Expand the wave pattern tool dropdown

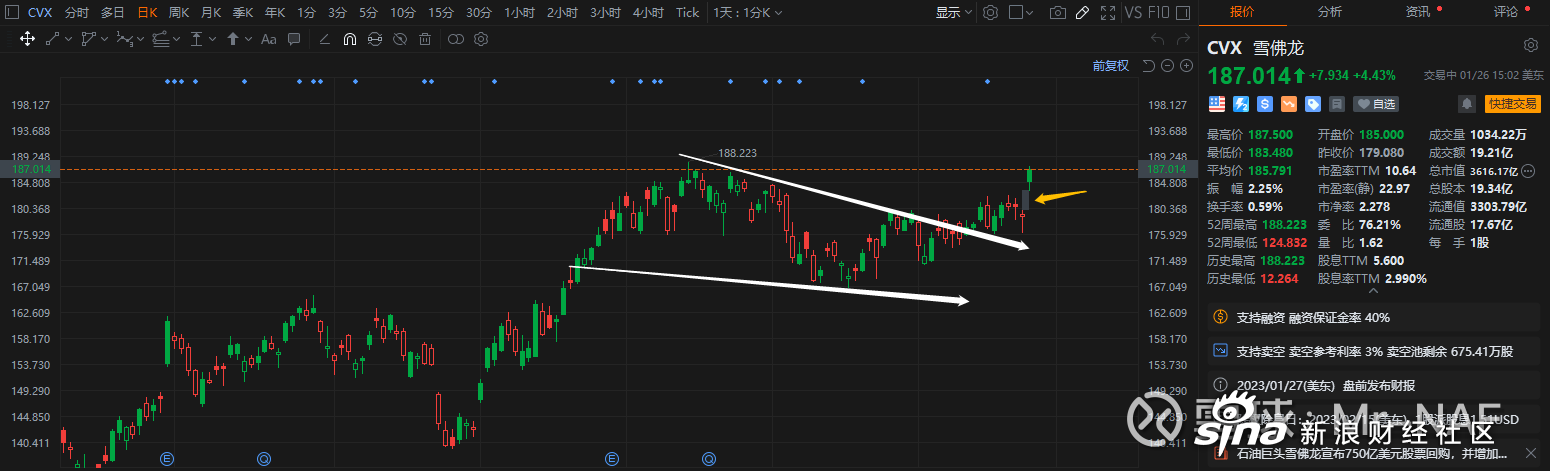140,39
